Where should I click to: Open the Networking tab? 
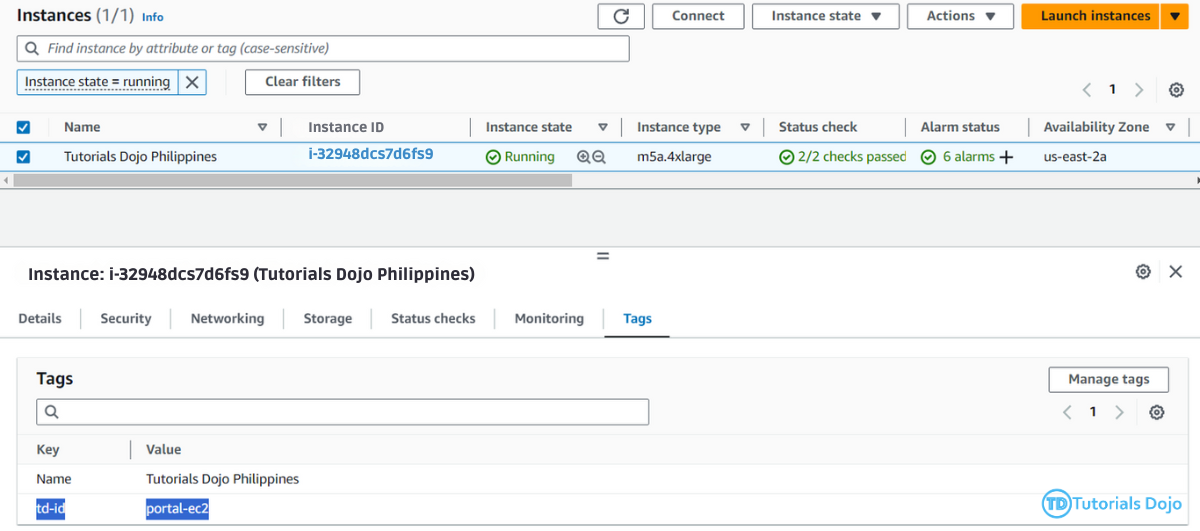[x=228, y=319]
